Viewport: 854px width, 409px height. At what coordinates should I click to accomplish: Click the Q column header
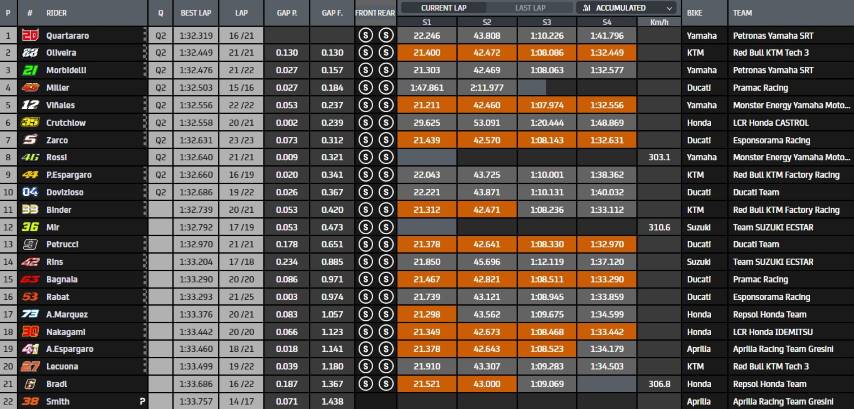click(161, 13)
